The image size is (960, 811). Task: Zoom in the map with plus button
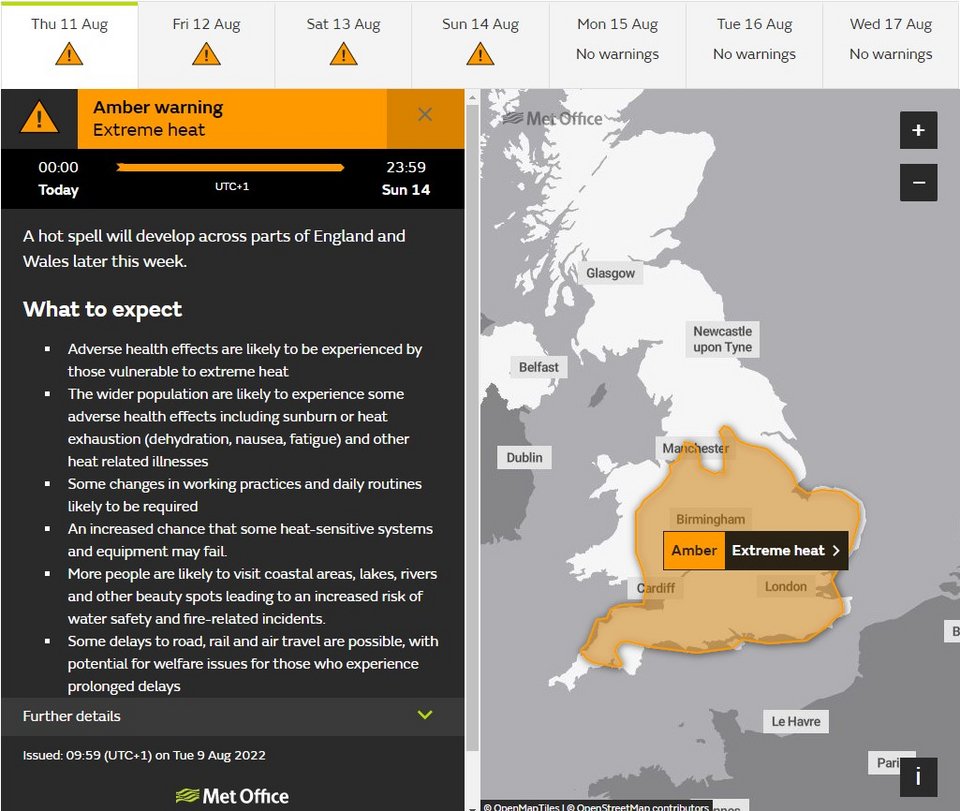pos(918,130)
